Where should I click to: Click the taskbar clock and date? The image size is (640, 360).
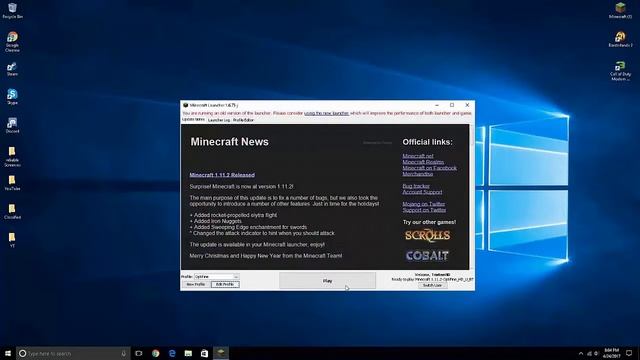click(x=611, y=353)
